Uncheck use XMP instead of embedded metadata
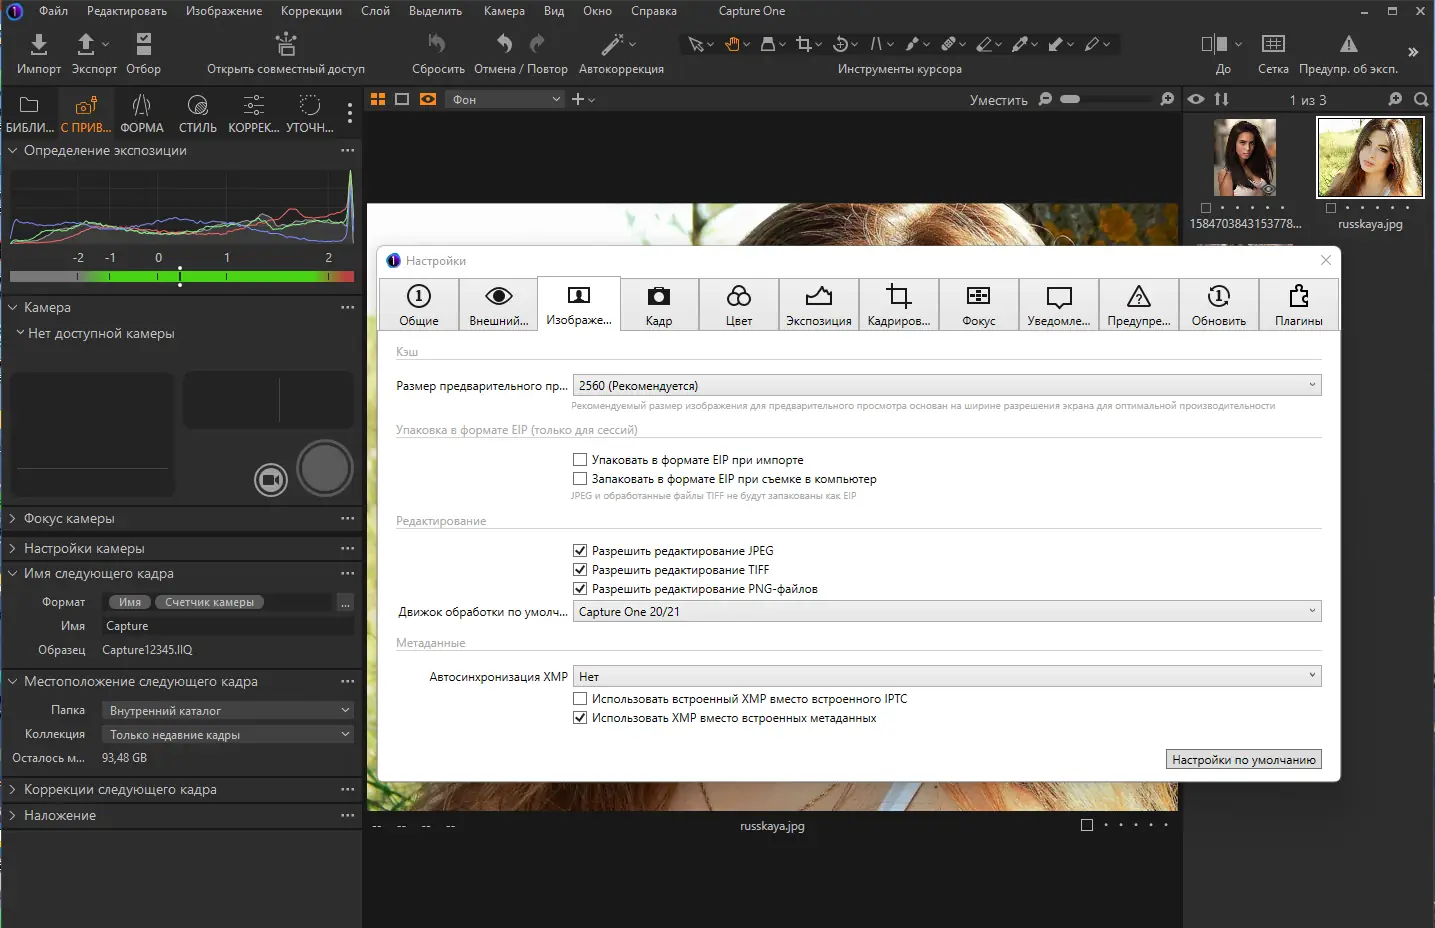Screen dimensions: 1435x928 coord(580,718)
